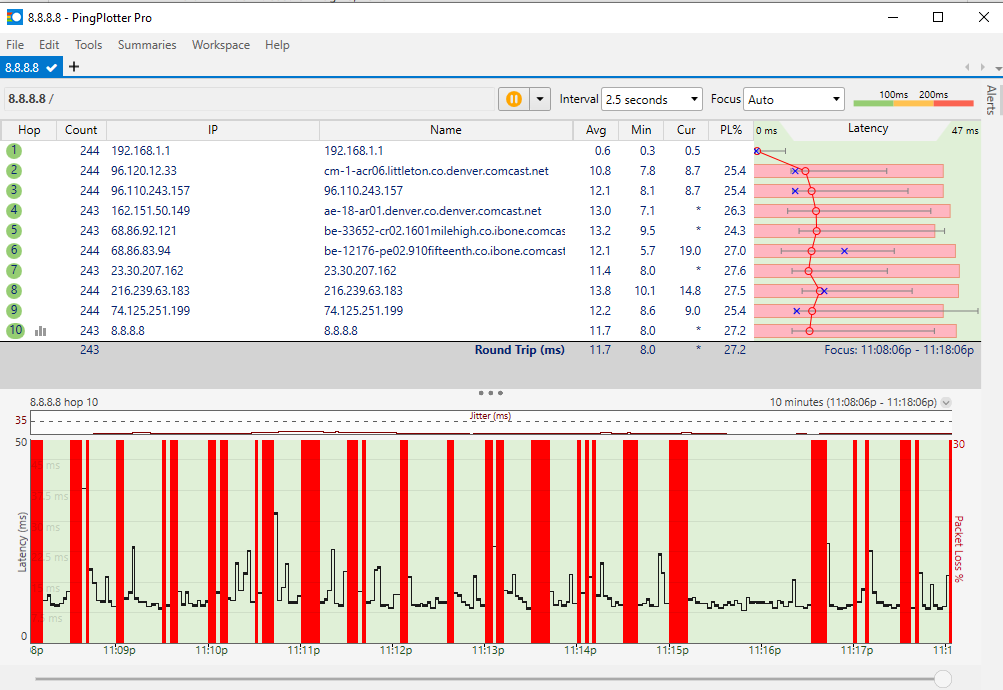Select IP 68.86.92.121 in hop 5
The width and height of the screenshot is (1003, 690).
tap(144, 231)
